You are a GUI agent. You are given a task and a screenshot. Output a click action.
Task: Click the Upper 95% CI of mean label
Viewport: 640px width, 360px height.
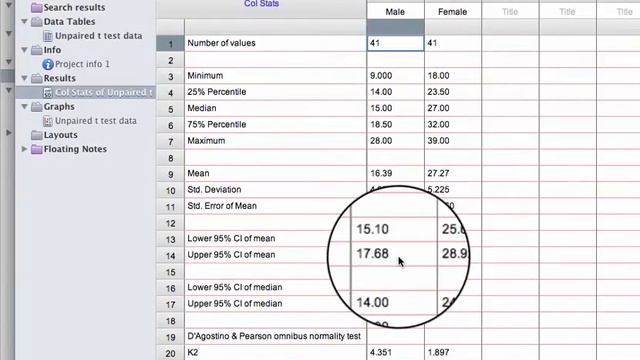[x=231, y=255]
